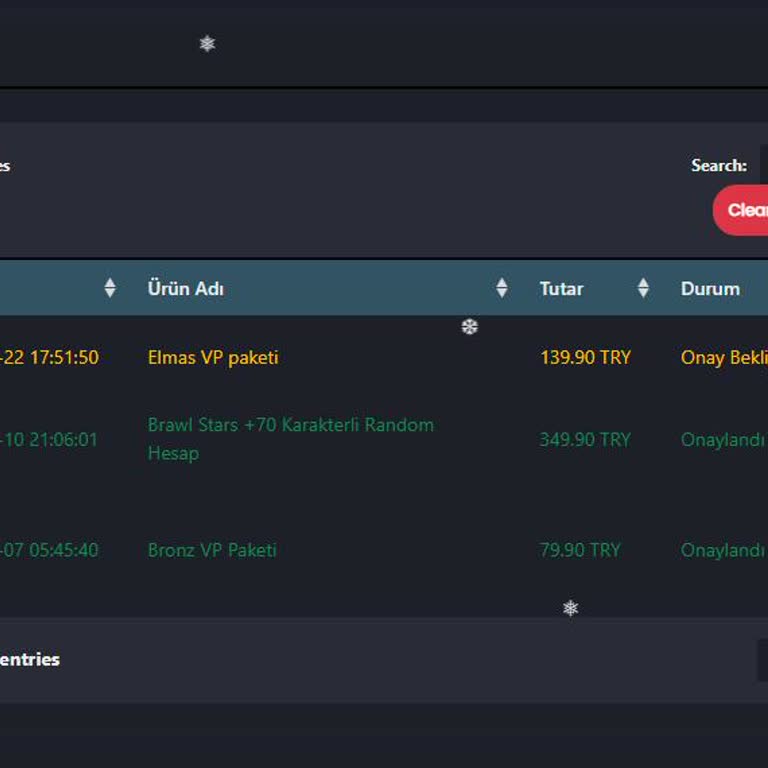Viewport: 768px width, 768px height.
Task: Click the Ürün Adı column header
Action: tap(186, 288)
